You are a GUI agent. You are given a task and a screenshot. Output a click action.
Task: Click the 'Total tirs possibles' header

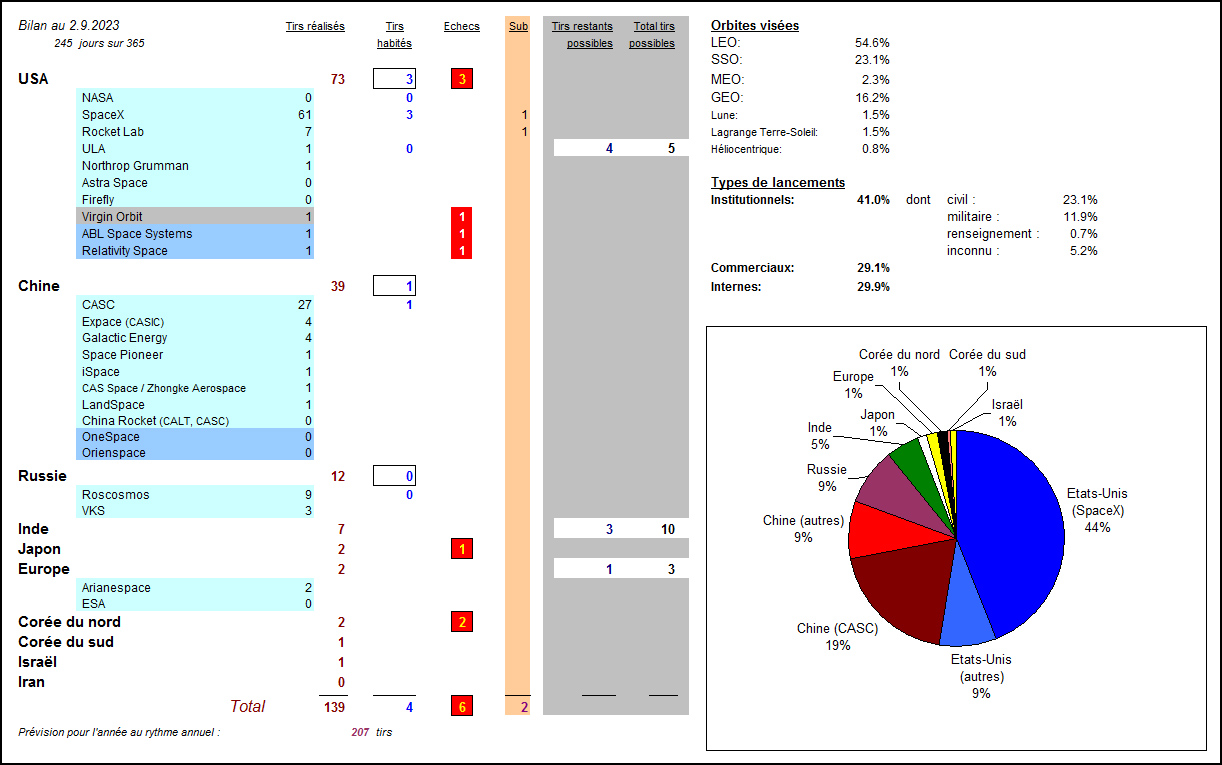(653, 35)
